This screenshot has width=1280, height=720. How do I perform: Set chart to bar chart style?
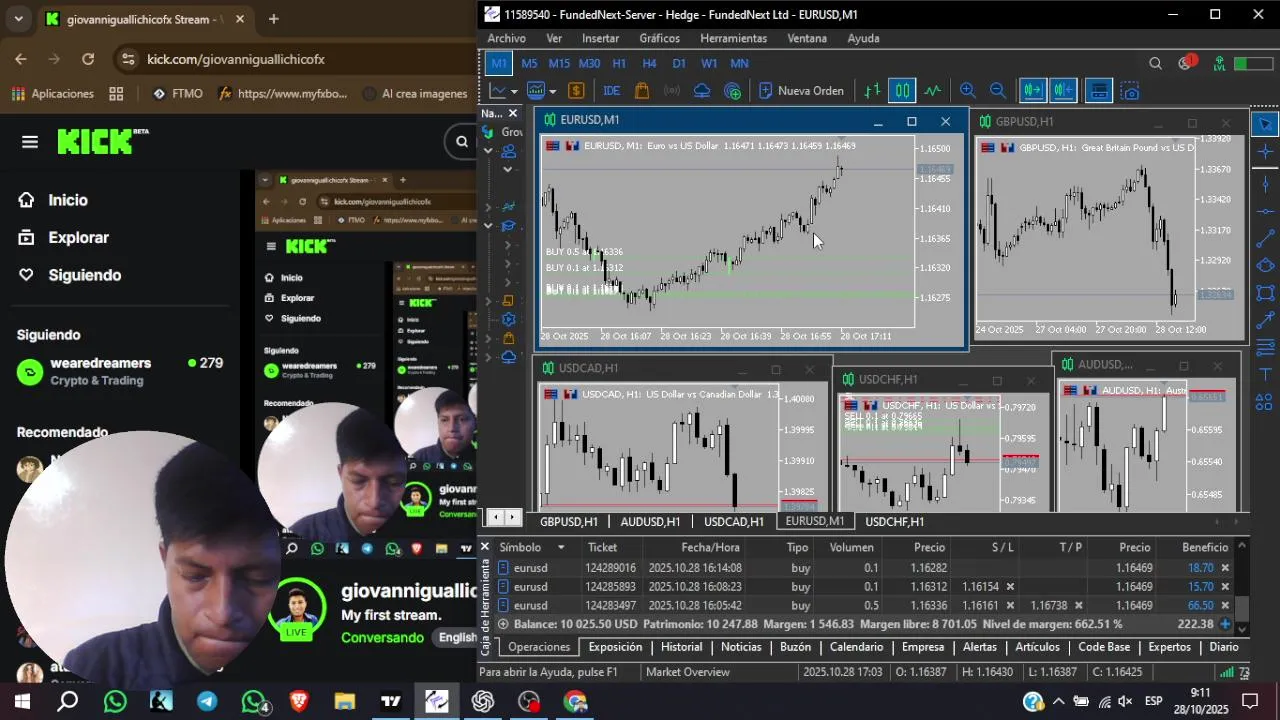coord(872,91)
